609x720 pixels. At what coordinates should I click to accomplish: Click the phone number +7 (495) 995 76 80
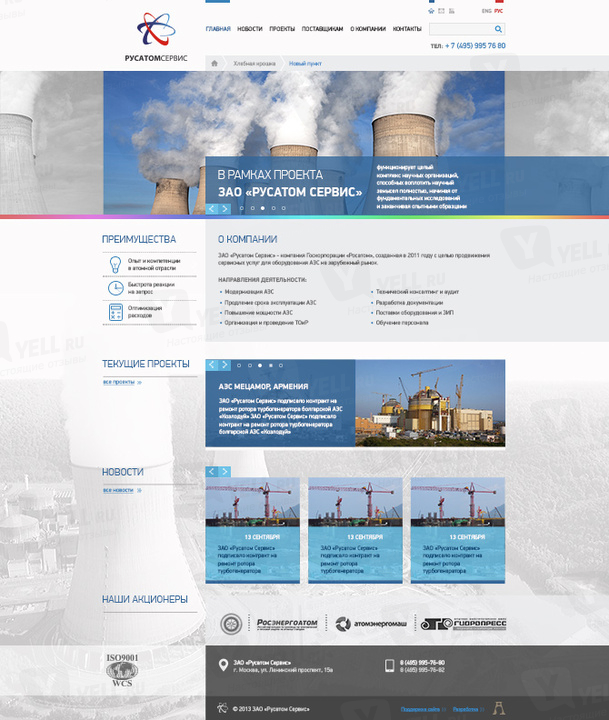[x=475, y=45]
